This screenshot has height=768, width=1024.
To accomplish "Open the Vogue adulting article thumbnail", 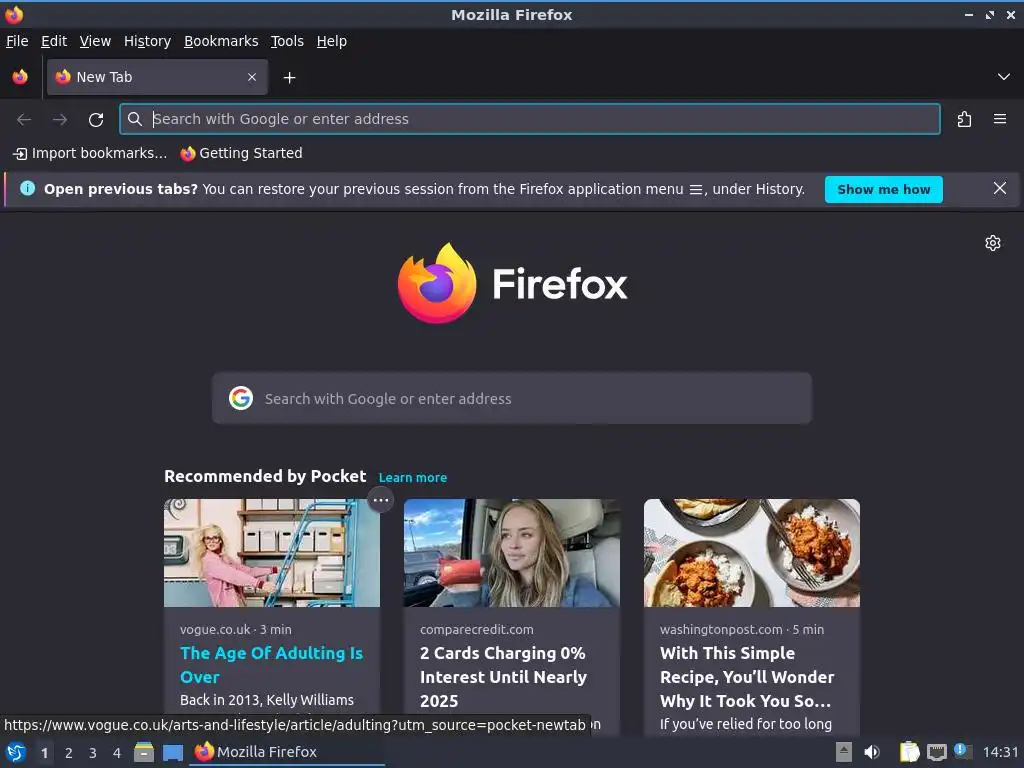I will (x=272, y=553).
